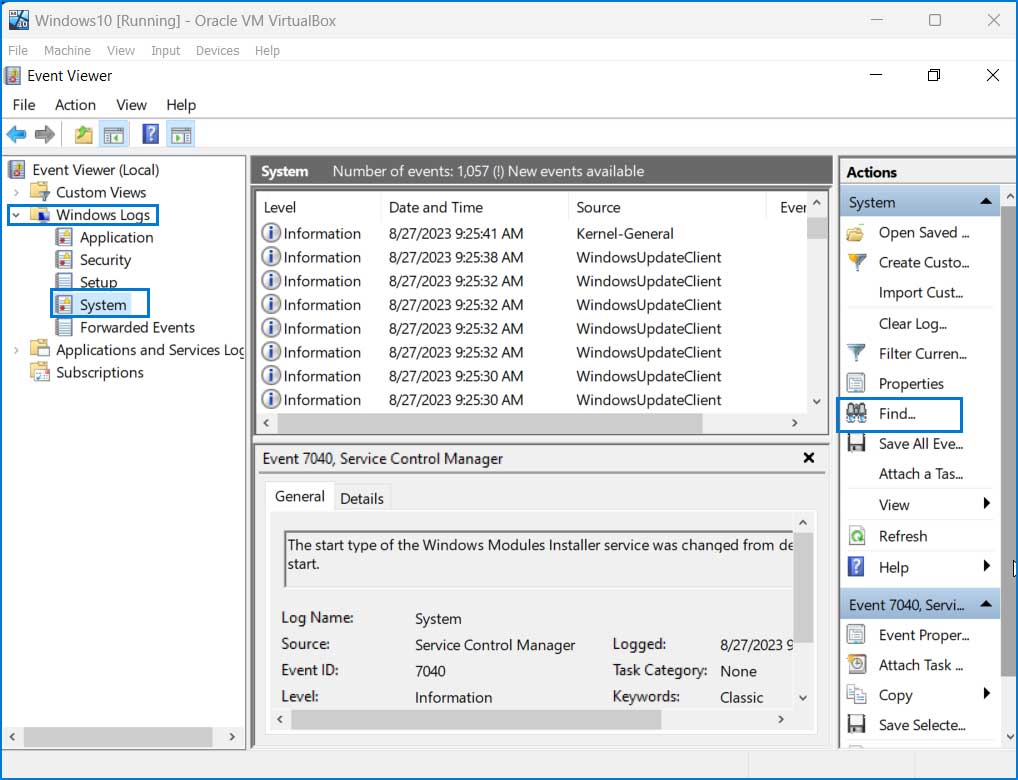Click the Subscriptions icon in tree

[40, 372]
